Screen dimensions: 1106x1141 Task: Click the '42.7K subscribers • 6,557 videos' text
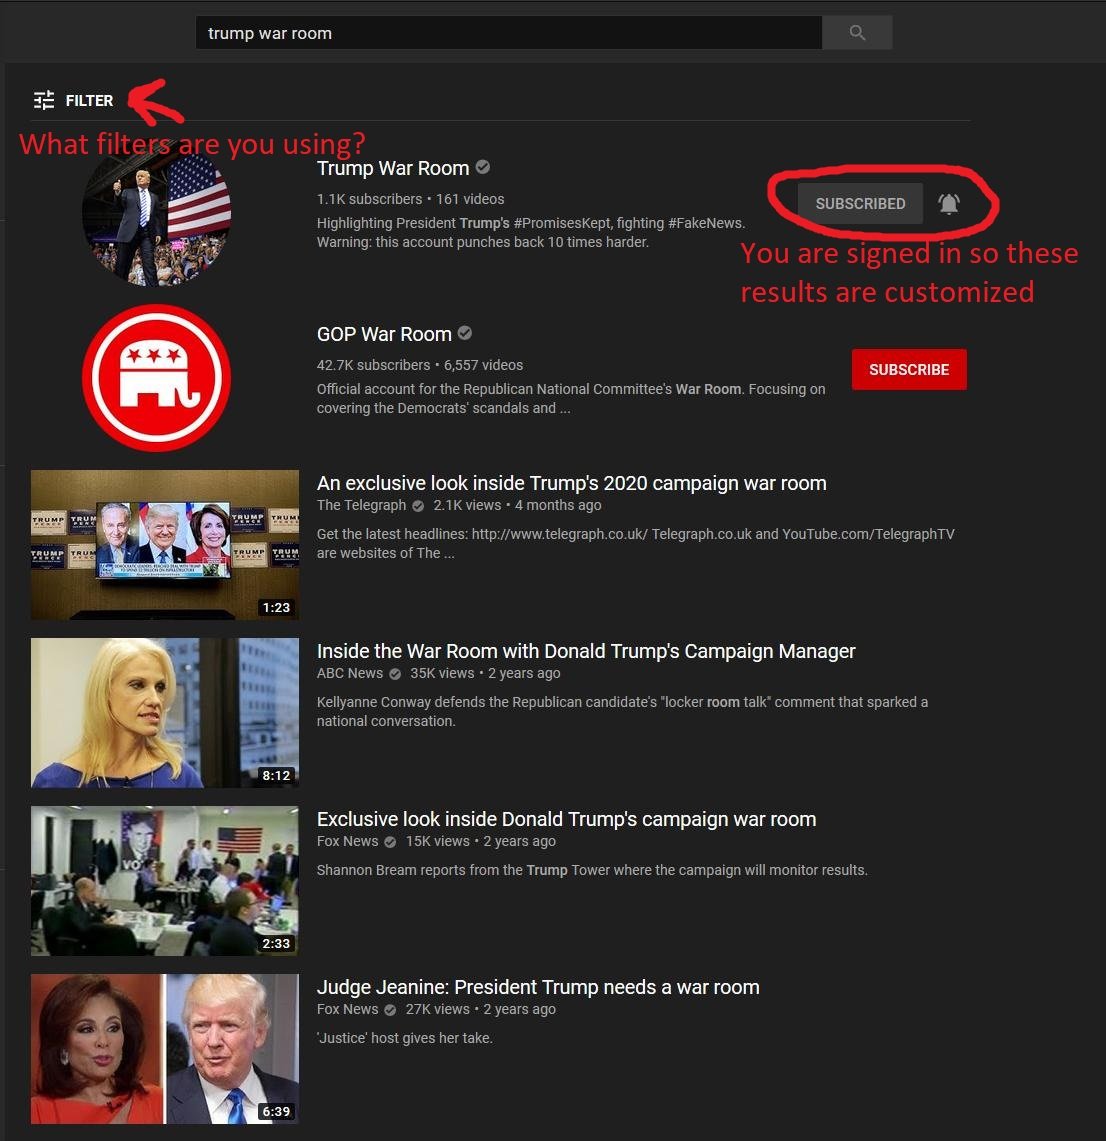pos(420,365)
